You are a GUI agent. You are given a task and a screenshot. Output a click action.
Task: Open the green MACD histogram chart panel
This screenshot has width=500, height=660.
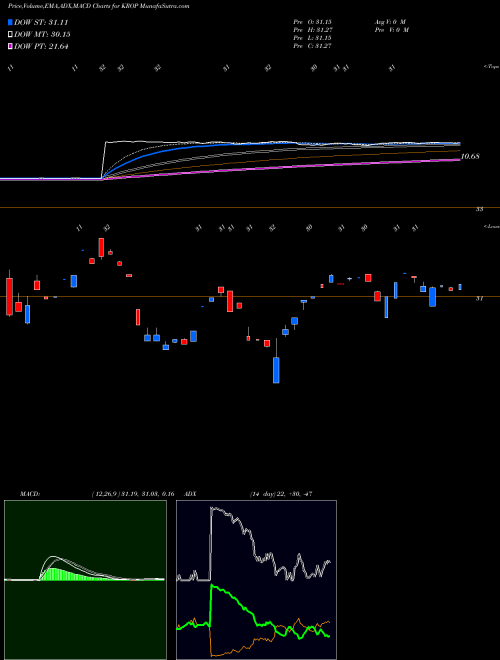point(85,580)
